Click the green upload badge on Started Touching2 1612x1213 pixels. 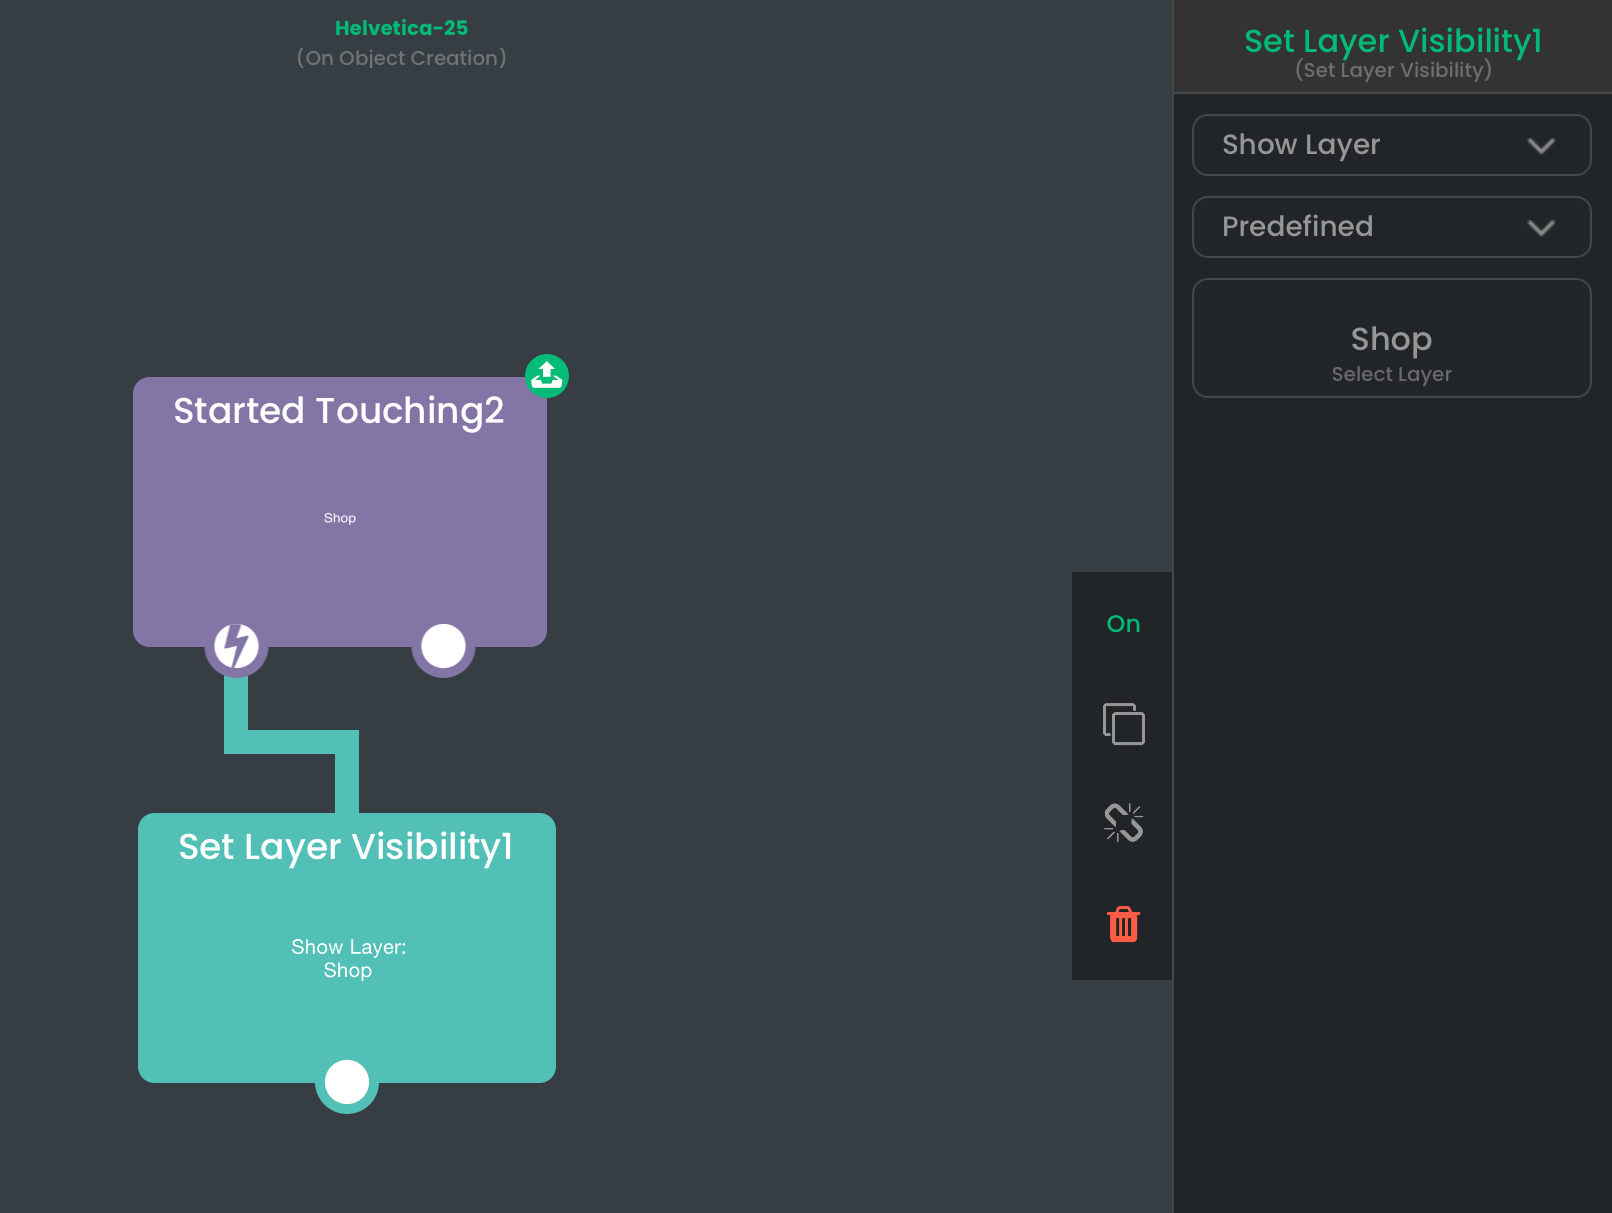coord(547,376)
